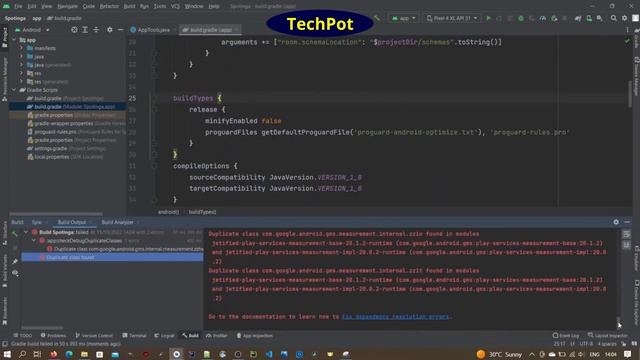The image size is (640, 360).
Task: Expand the java folder arrow
Action: 22,56
